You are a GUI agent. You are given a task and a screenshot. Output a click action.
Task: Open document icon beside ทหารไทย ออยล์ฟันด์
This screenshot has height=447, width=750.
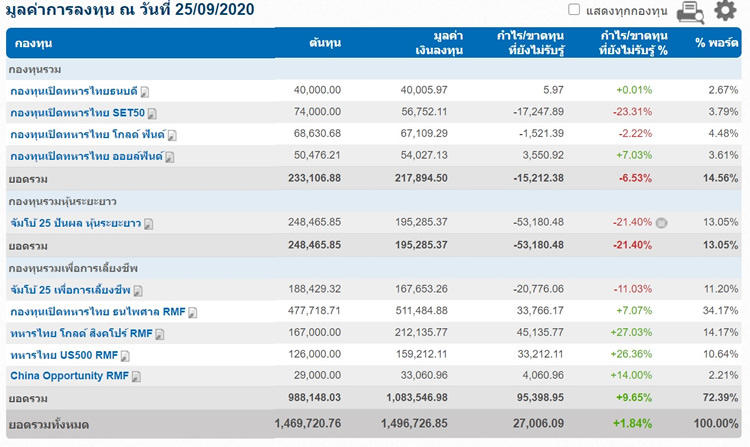tap(170, 157)
